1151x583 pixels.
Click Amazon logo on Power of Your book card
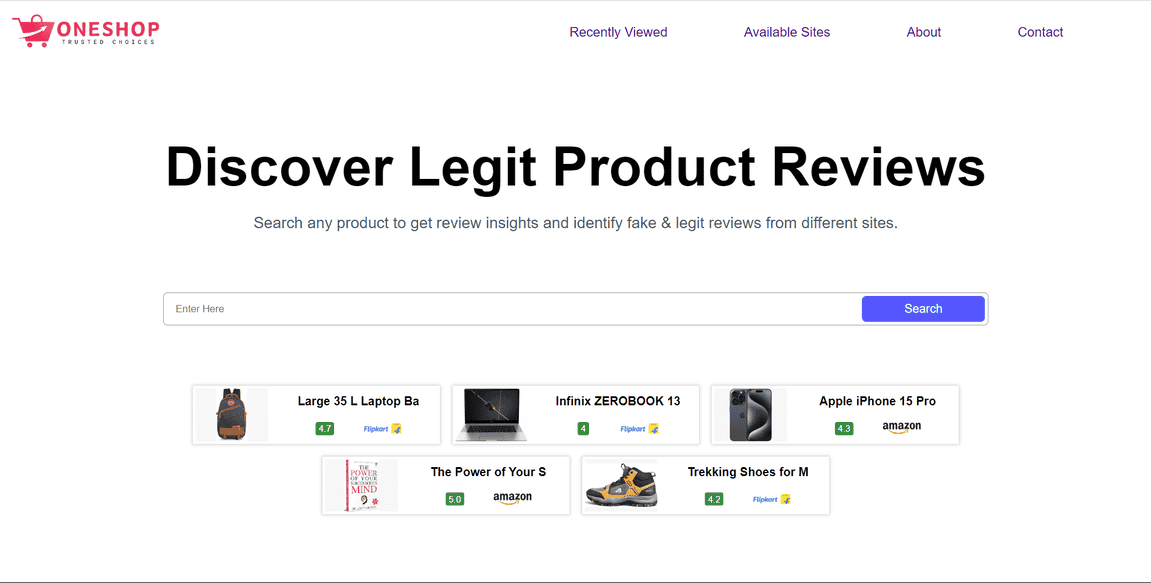pyautogui.click(x=512, y=498)
